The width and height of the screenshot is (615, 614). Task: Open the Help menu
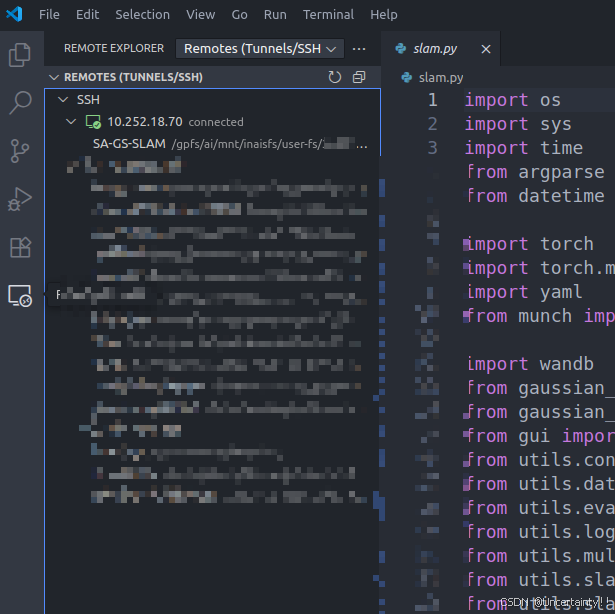pos(384,15)
